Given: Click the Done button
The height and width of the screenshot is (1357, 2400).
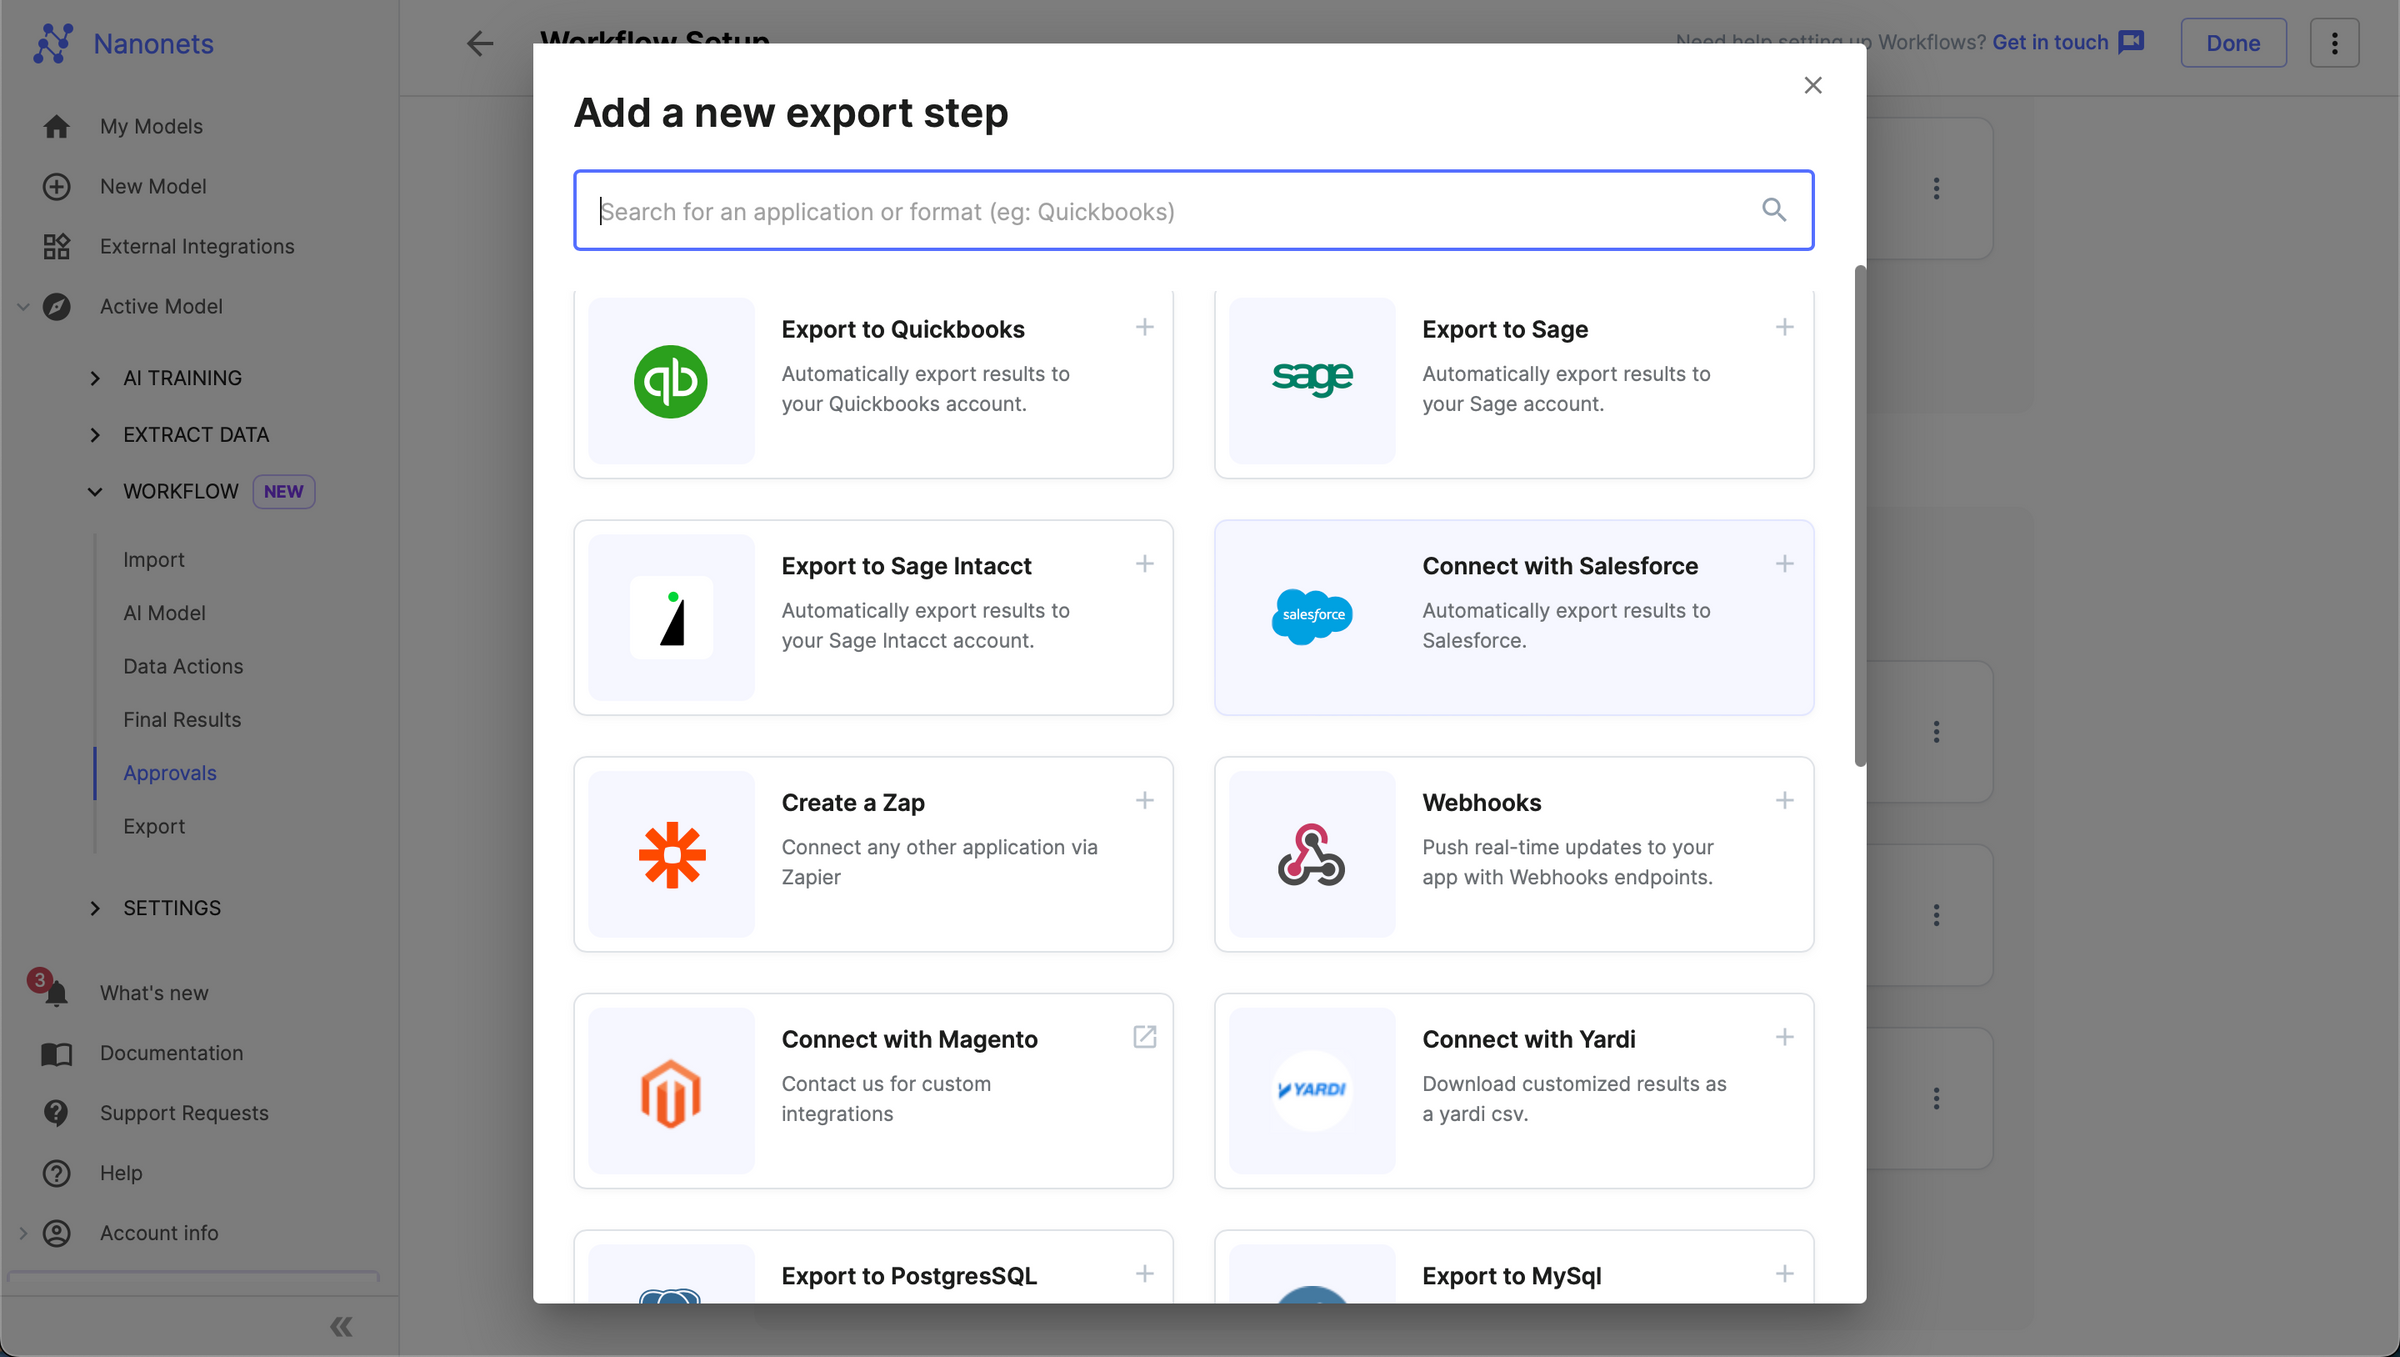Looking at the screenshot, I should pos(2233,42).
